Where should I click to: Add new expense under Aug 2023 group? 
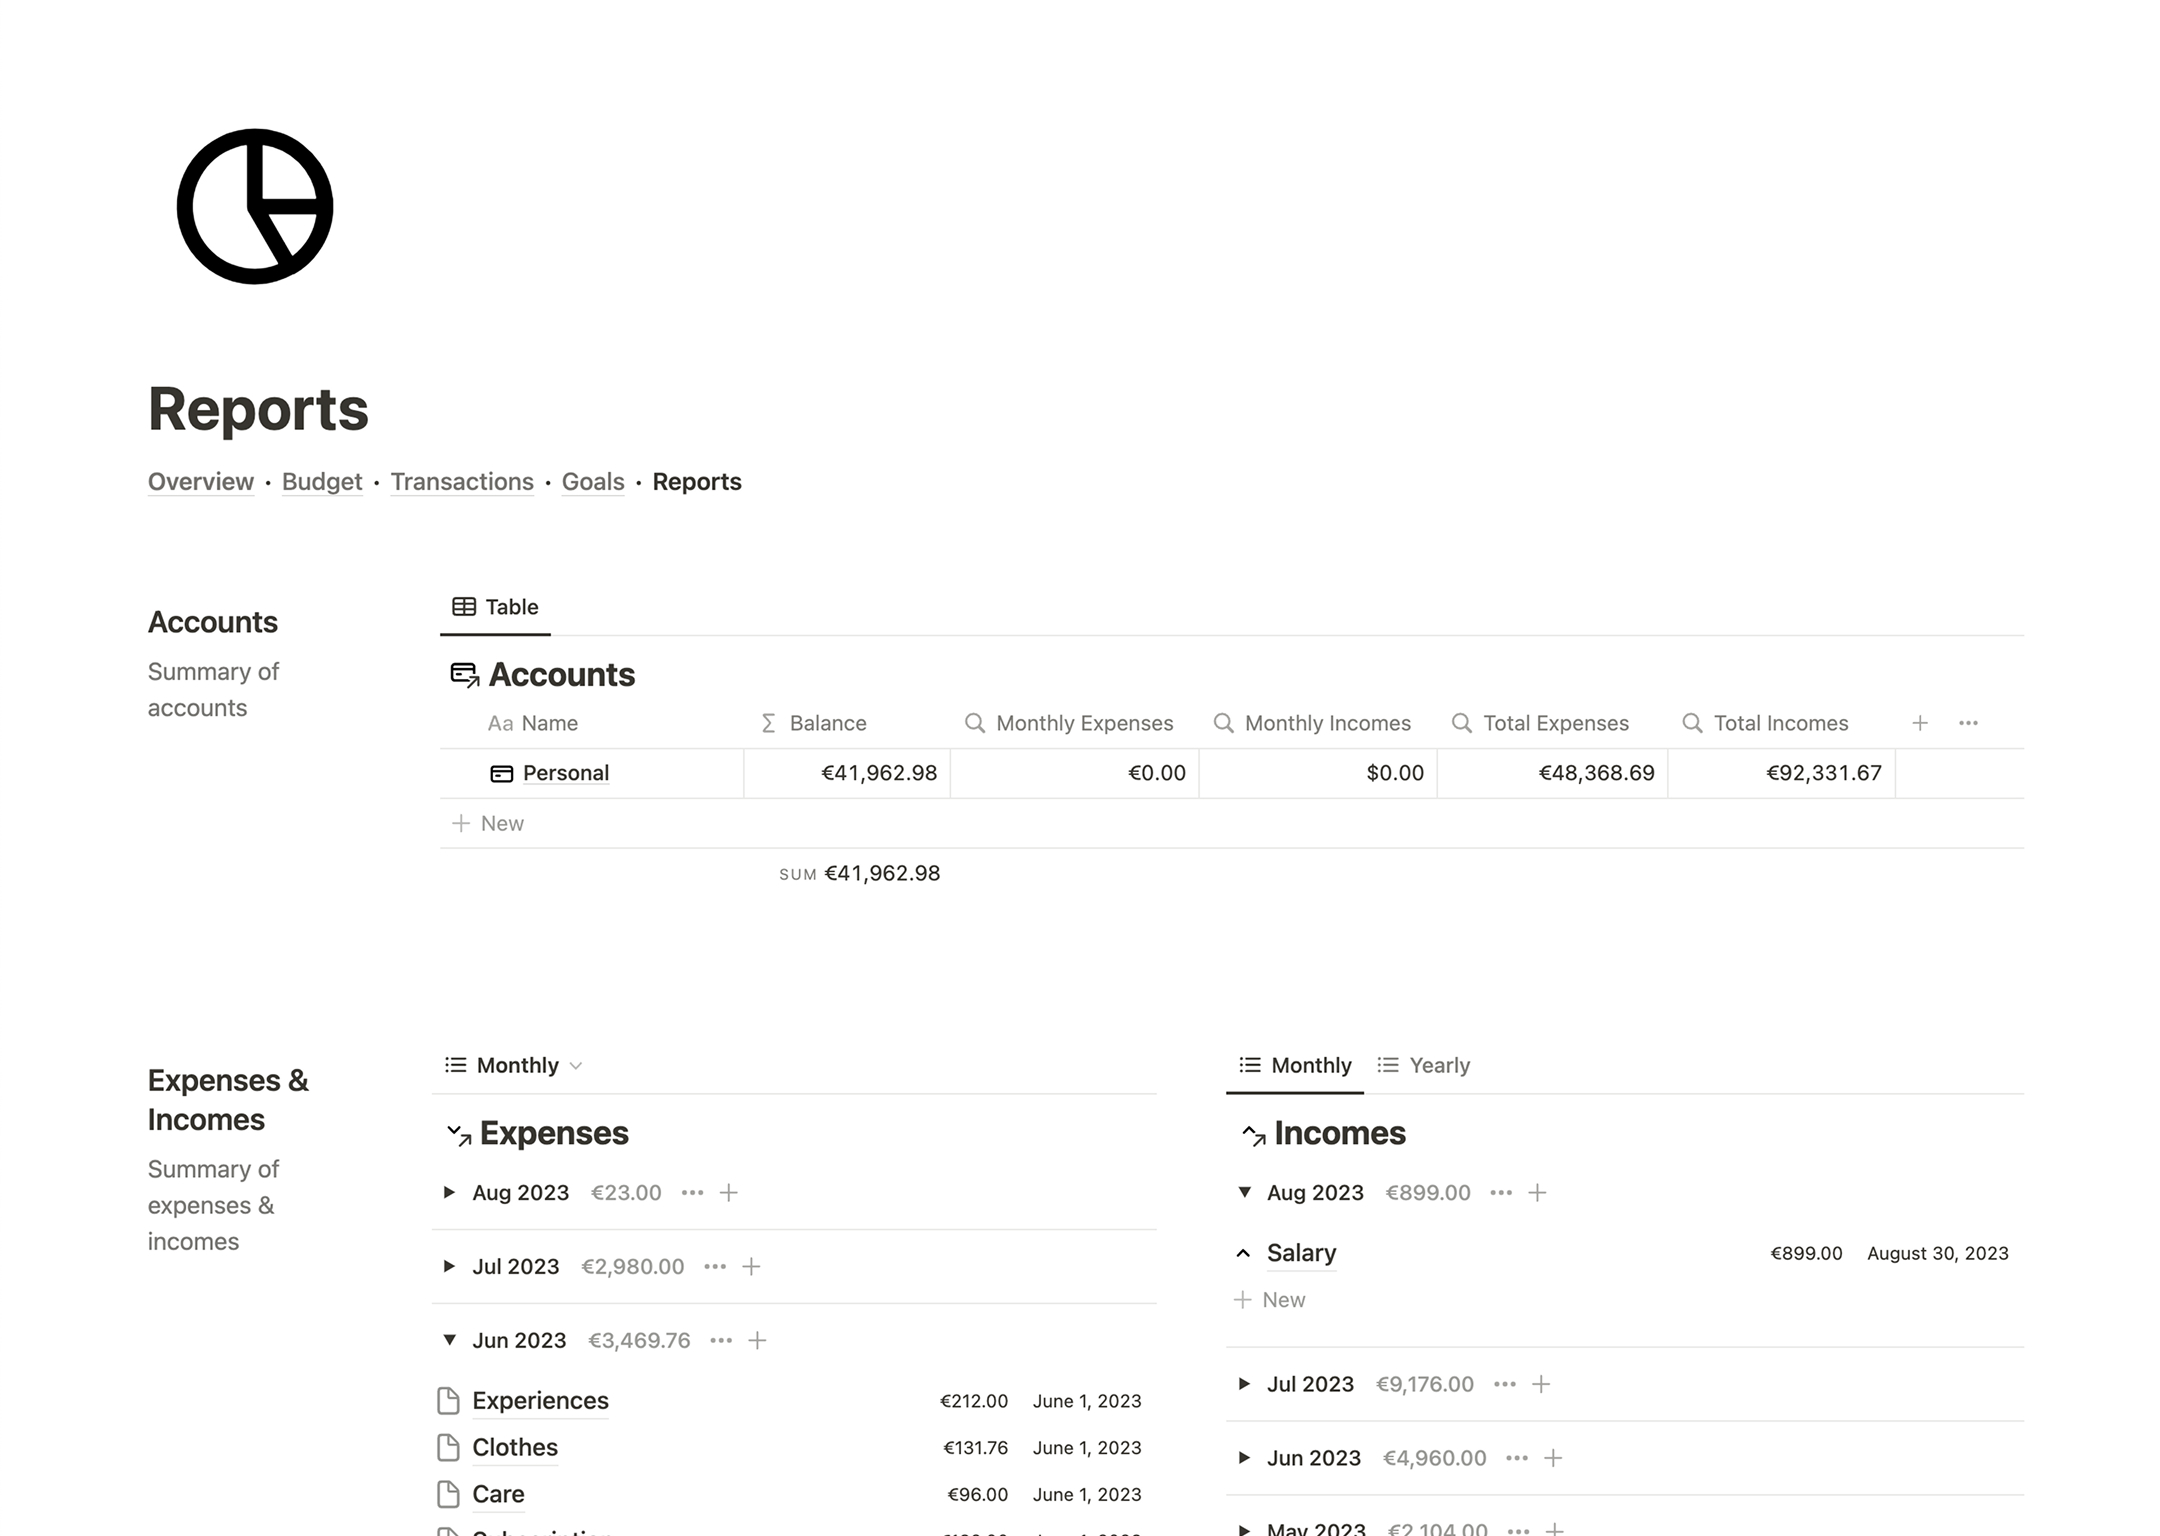tap(729, 1192)
